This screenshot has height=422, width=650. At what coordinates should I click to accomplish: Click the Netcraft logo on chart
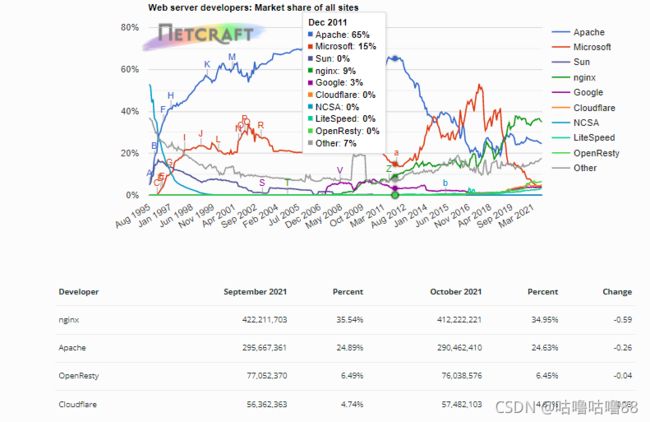click(x=204, y=36)
